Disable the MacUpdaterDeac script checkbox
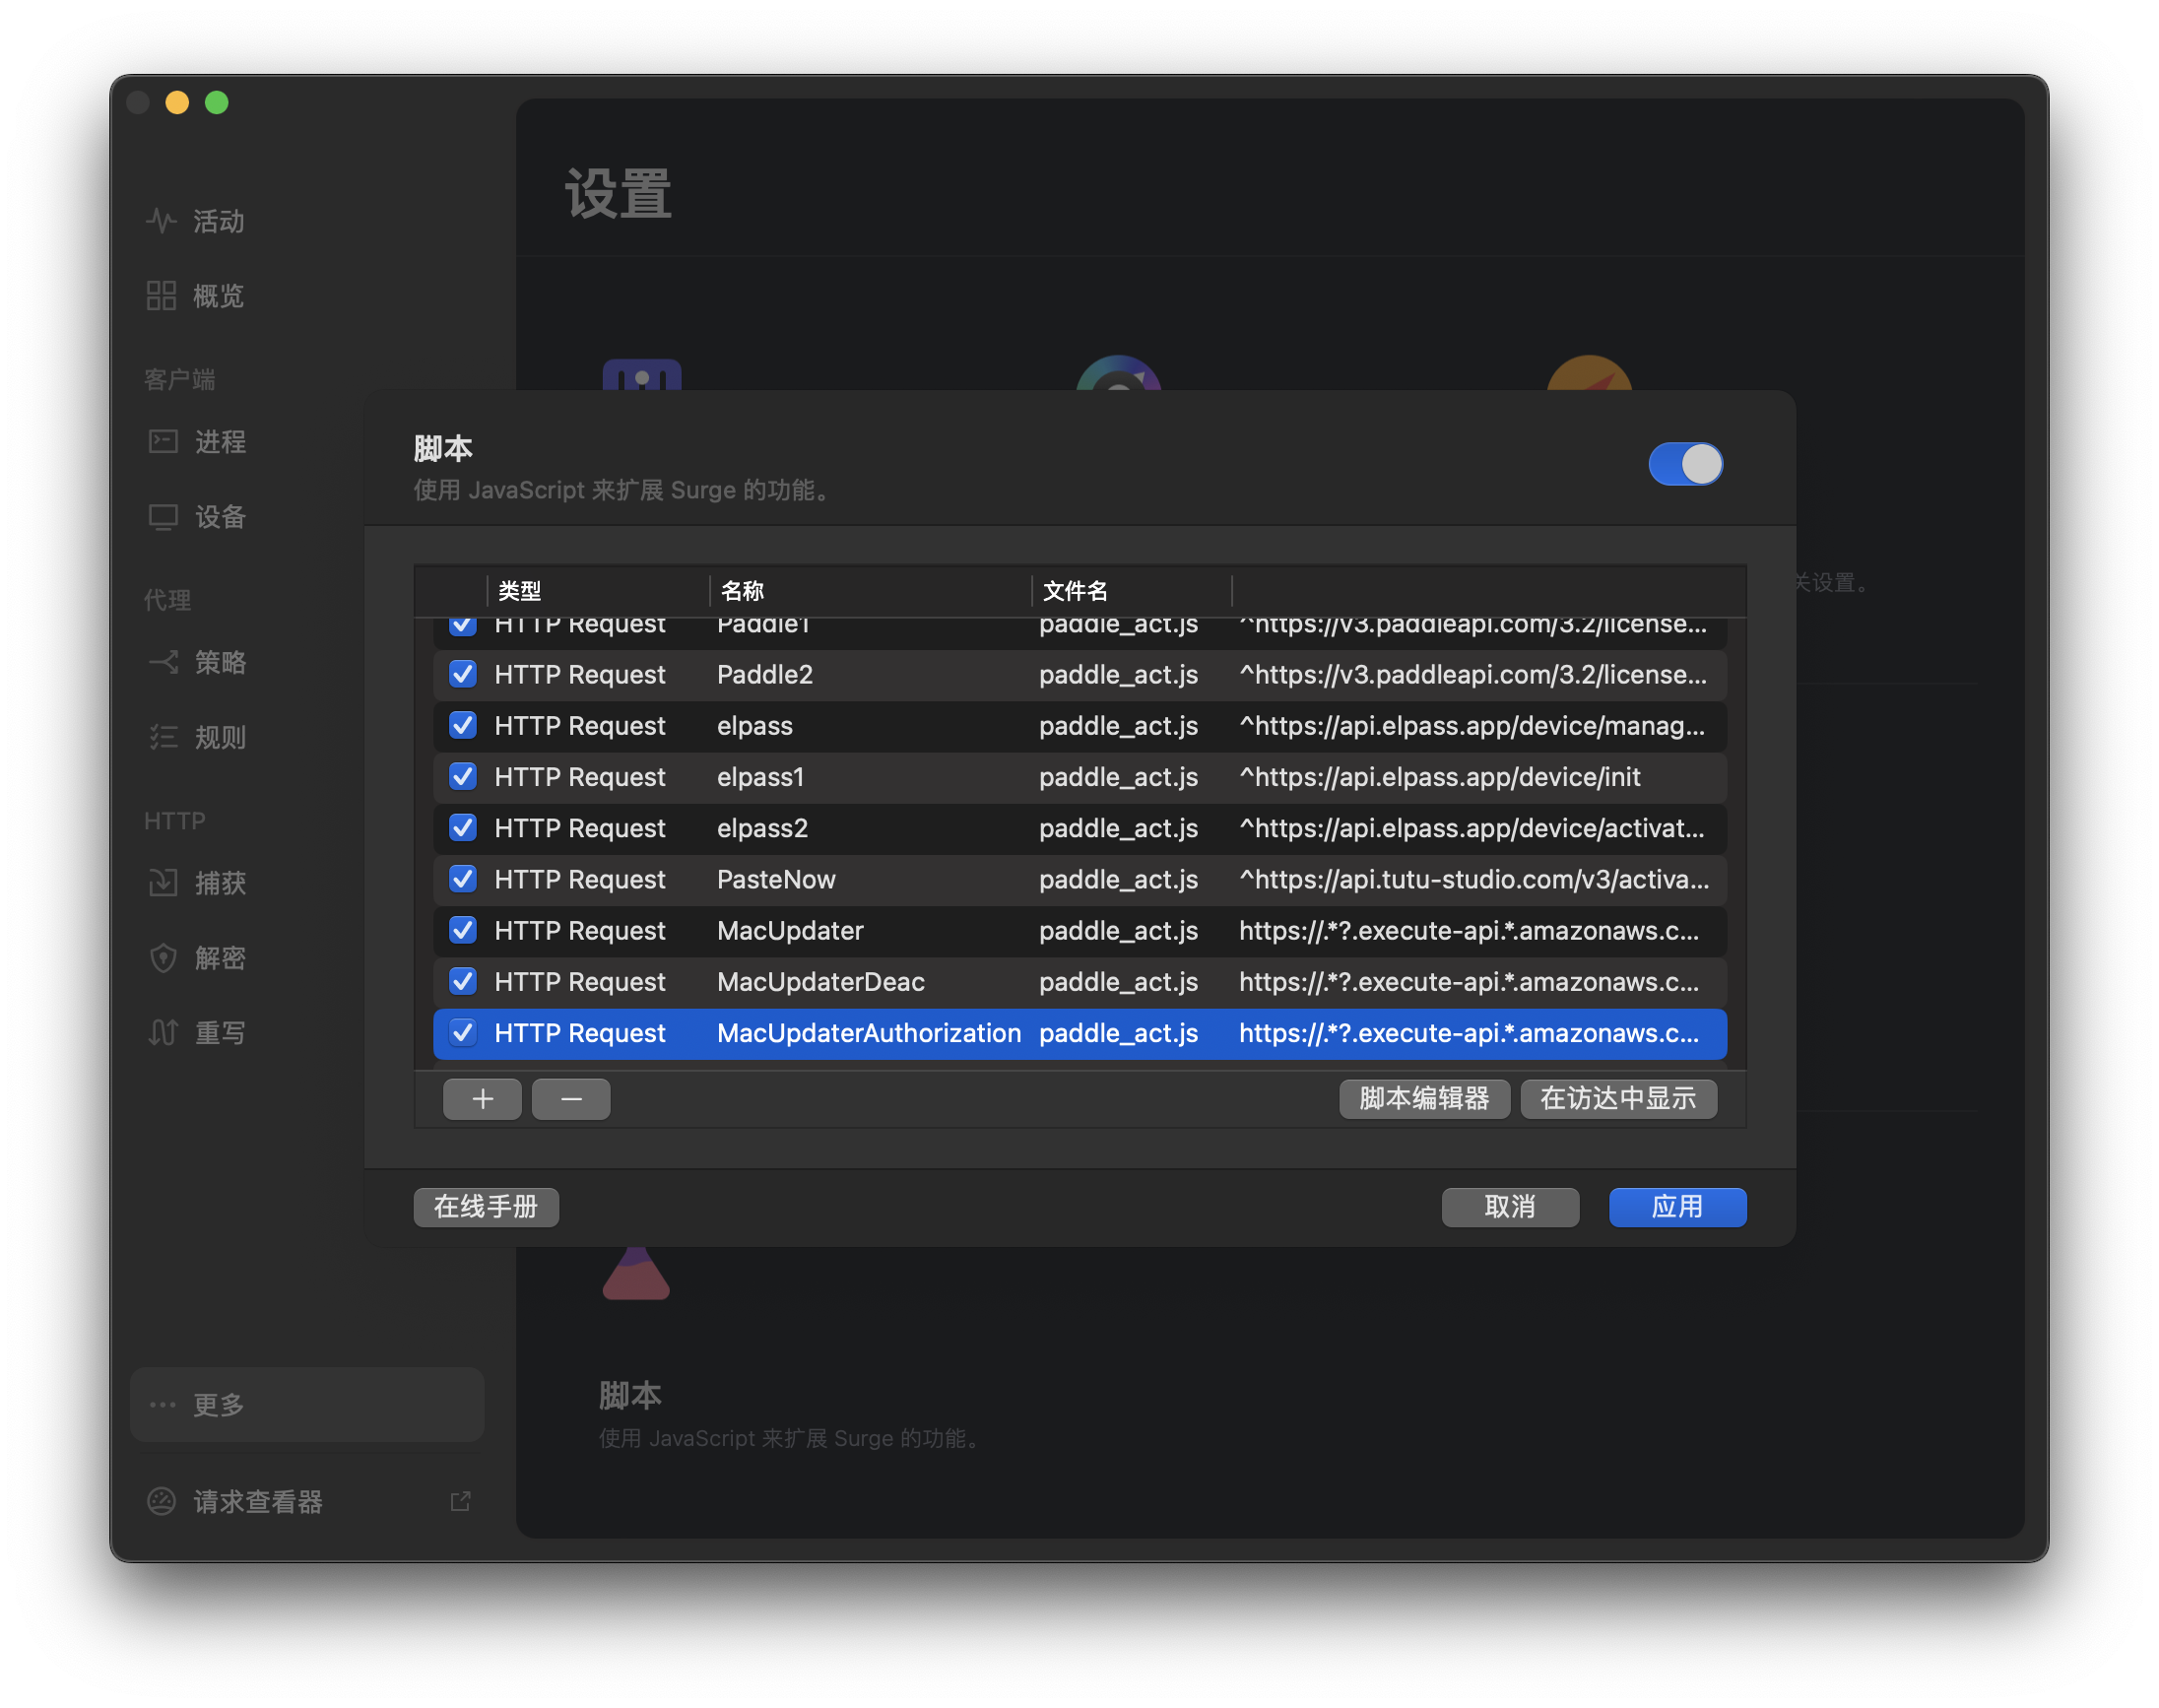Viewport: 2159px width, 1708px height. pos(462,981)
